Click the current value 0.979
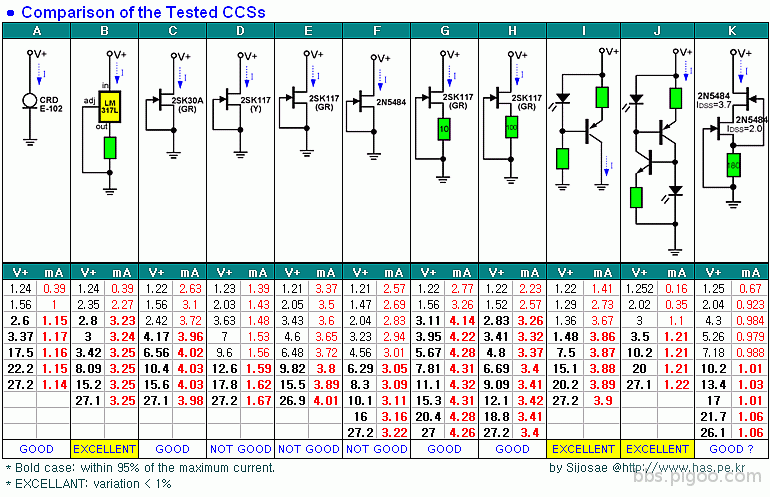 click(x=750, y=337)
